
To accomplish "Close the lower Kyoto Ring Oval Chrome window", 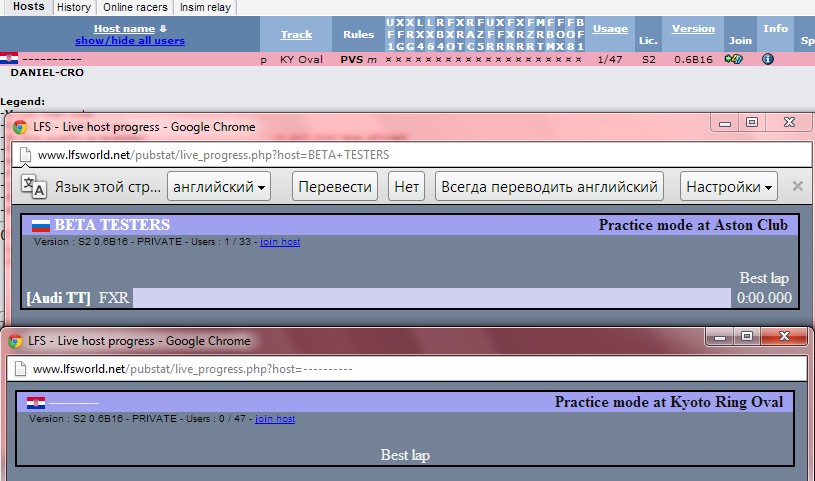I will (x=785, y=336).
